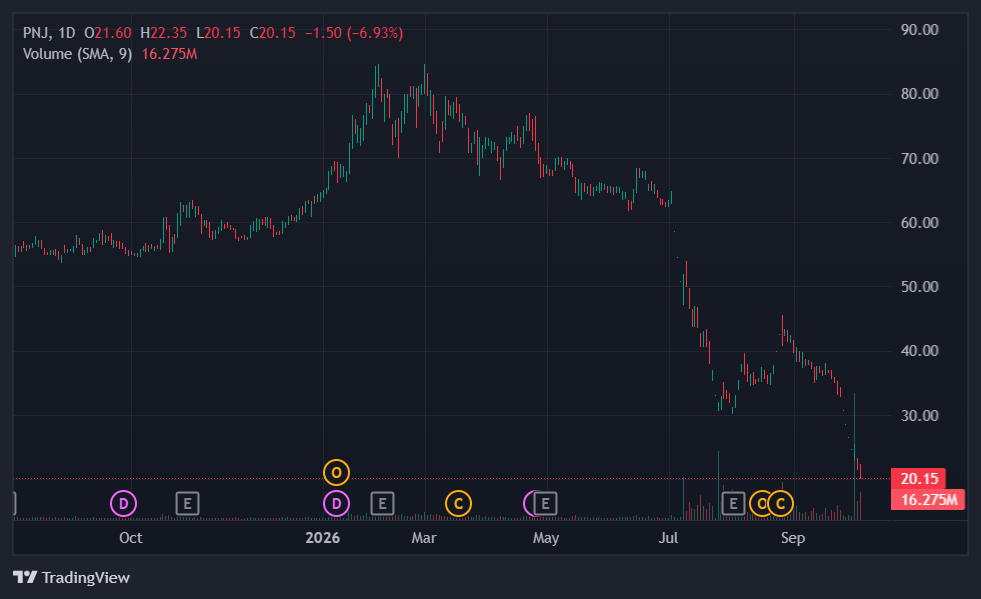This screenshot has height=599, width=981.
Task: Click the orange C marker near Mar
Action: pos(458,503)
